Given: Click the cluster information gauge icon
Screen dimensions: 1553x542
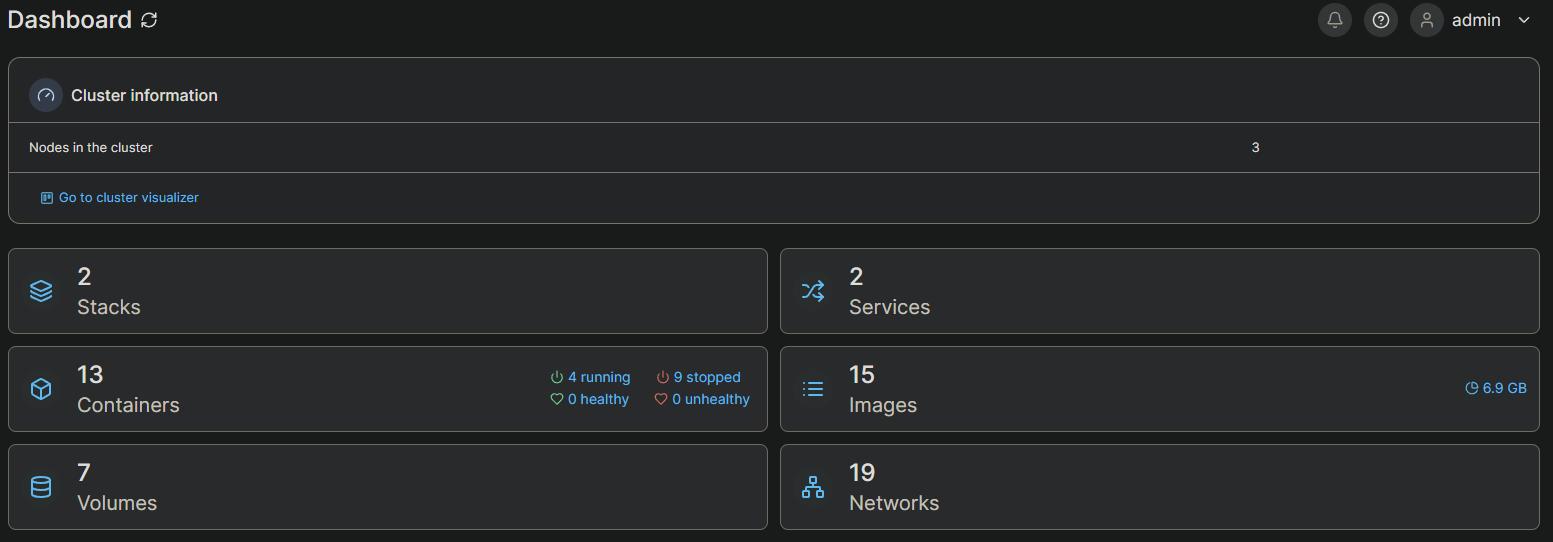Looking at the screenshot, I should (46, 95).
